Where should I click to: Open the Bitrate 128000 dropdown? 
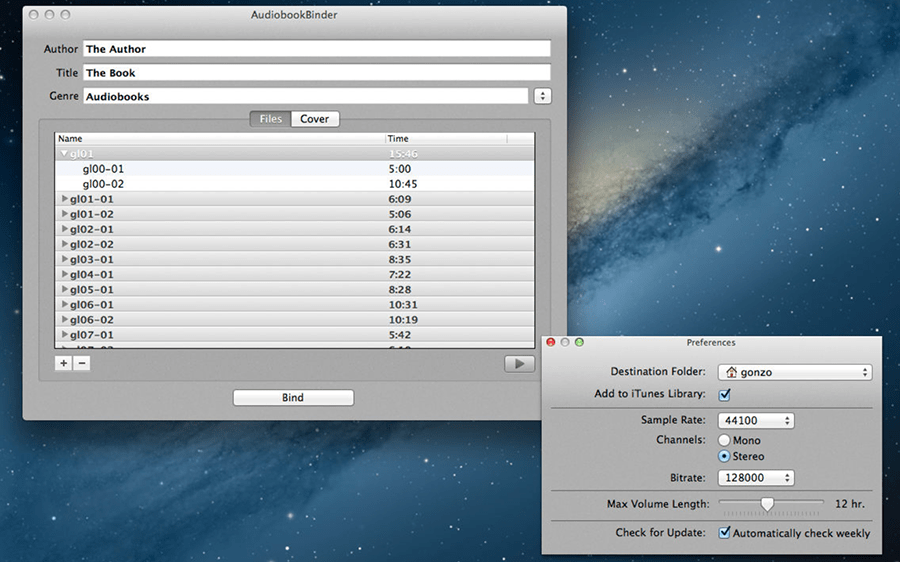[x=756, y=478]
